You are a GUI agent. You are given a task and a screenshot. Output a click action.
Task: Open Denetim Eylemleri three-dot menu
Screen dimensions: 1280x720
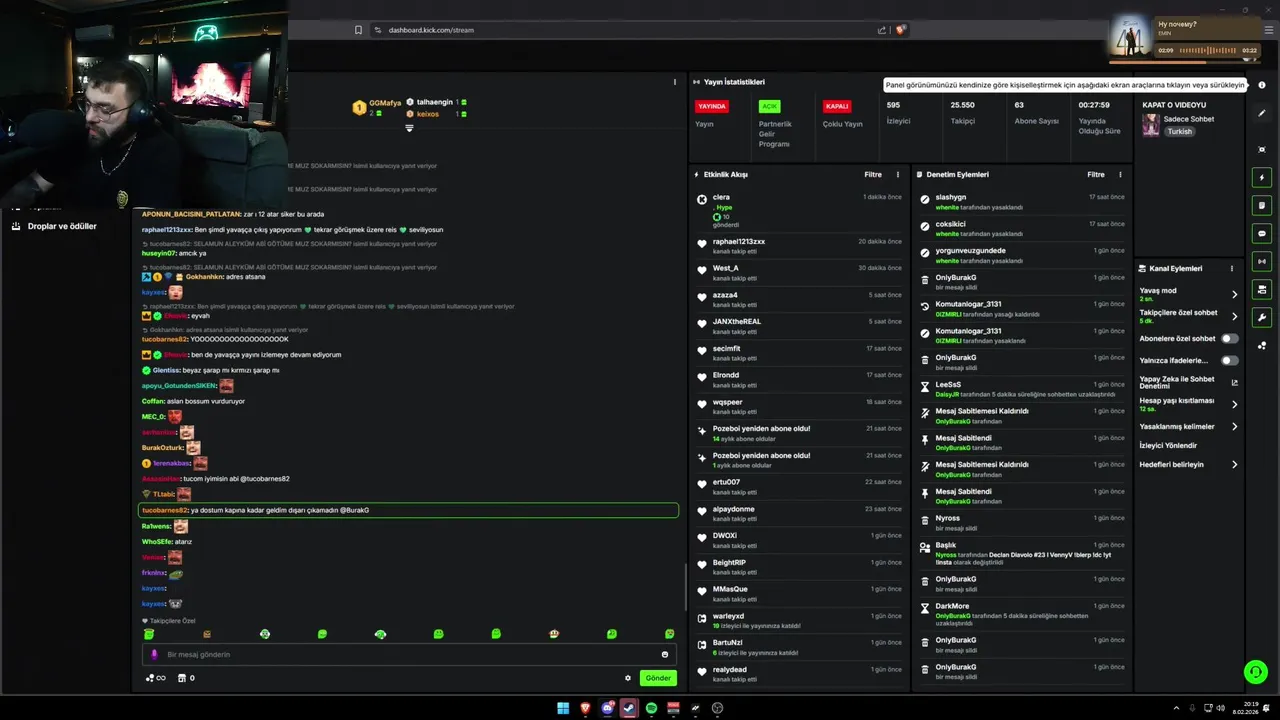click(1120, 174)
